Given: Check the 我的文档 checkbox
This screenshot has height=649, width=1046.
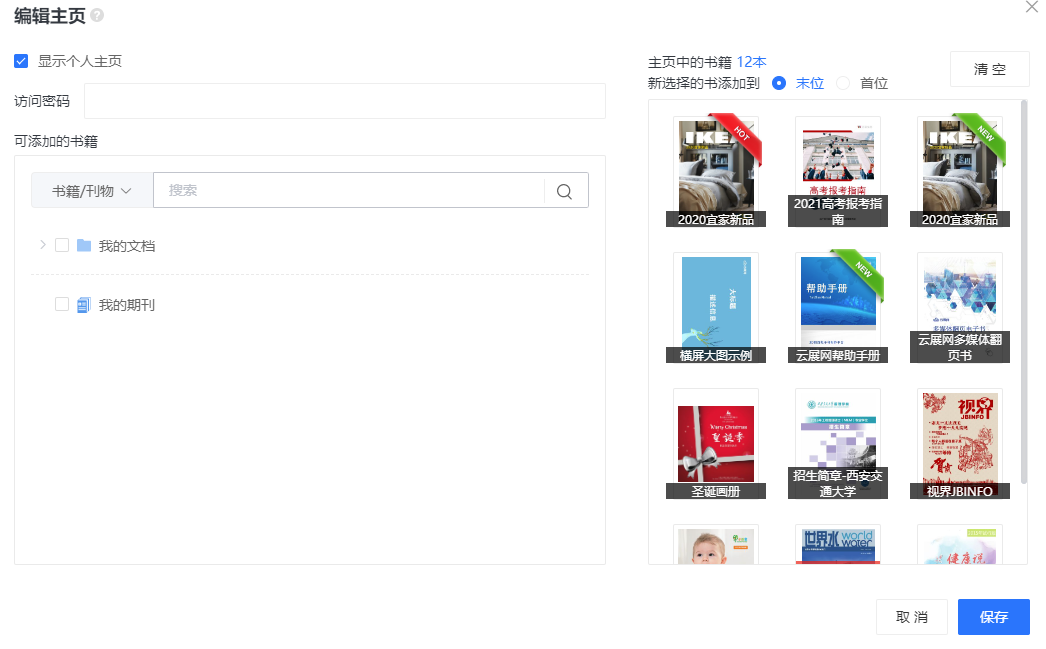Looking at the screenshot, I should pyautogui.click(x=62, y=245).
